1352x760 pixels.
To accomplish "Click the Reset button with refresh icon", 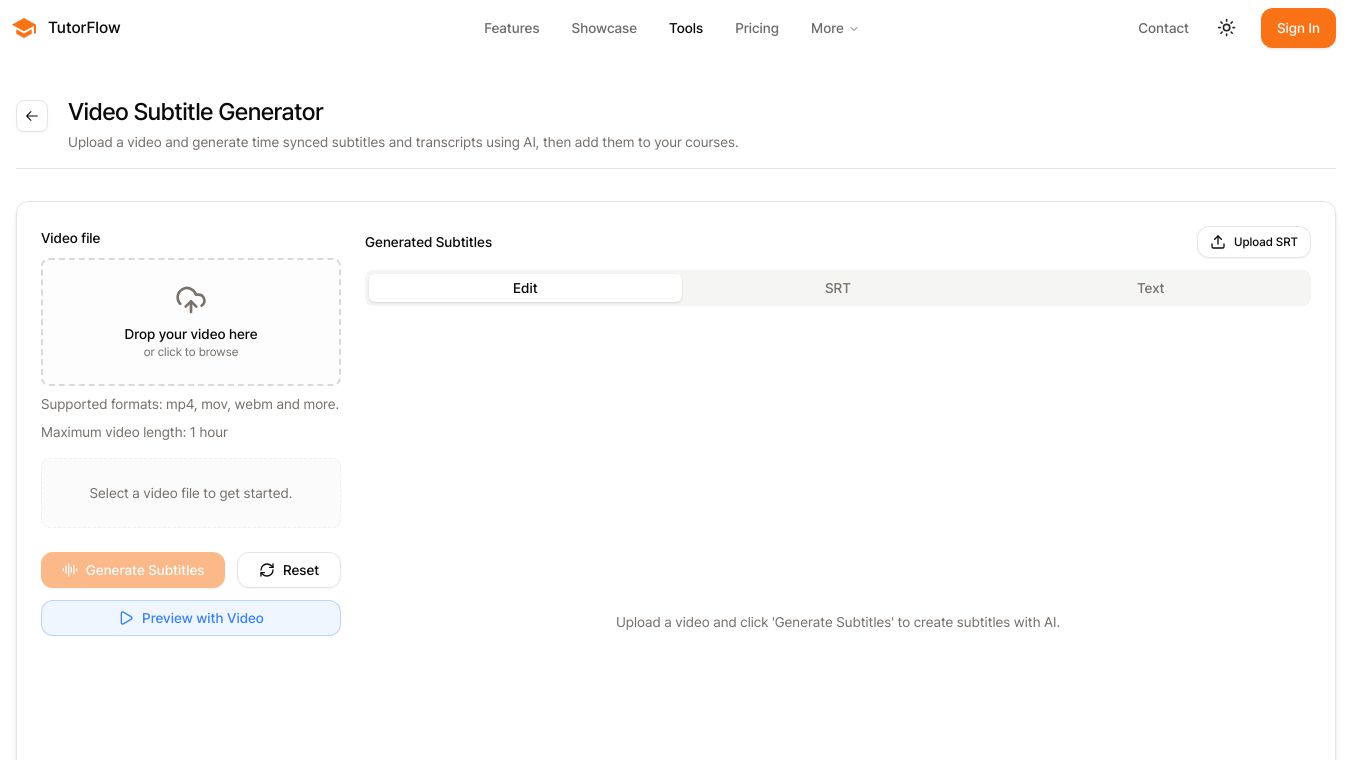I will pyautogui.click(x=289, y=570).
